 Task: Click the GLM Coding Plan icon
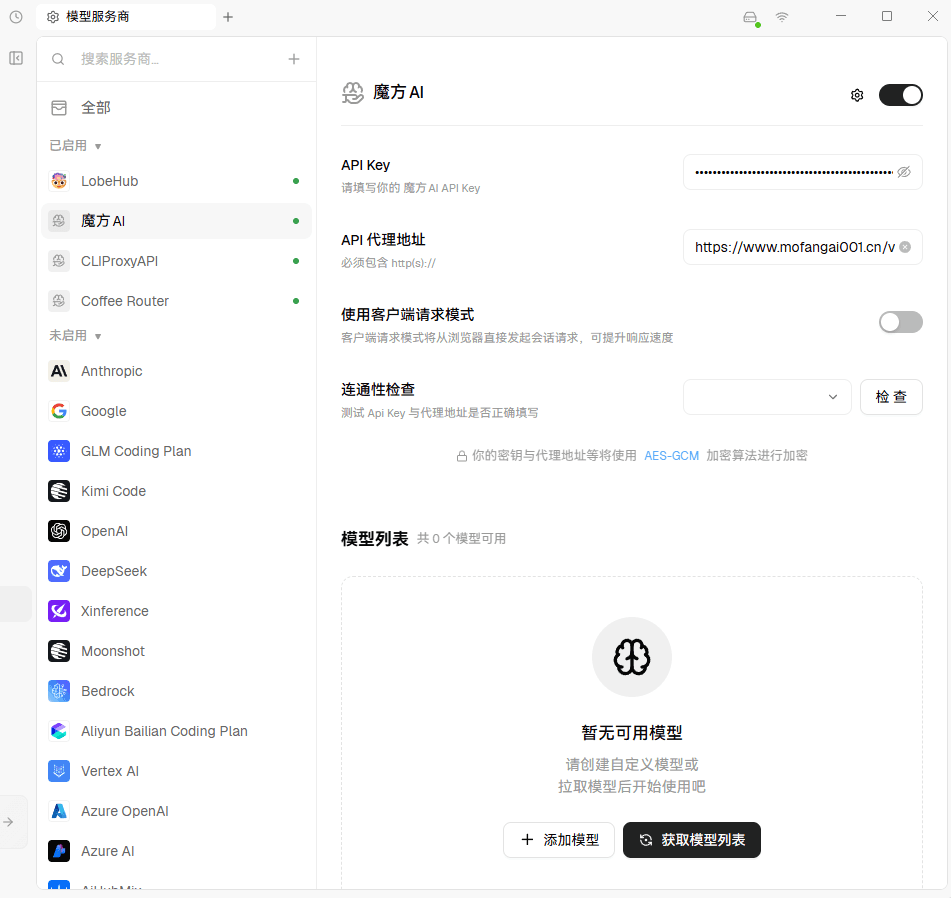(59, 451)
